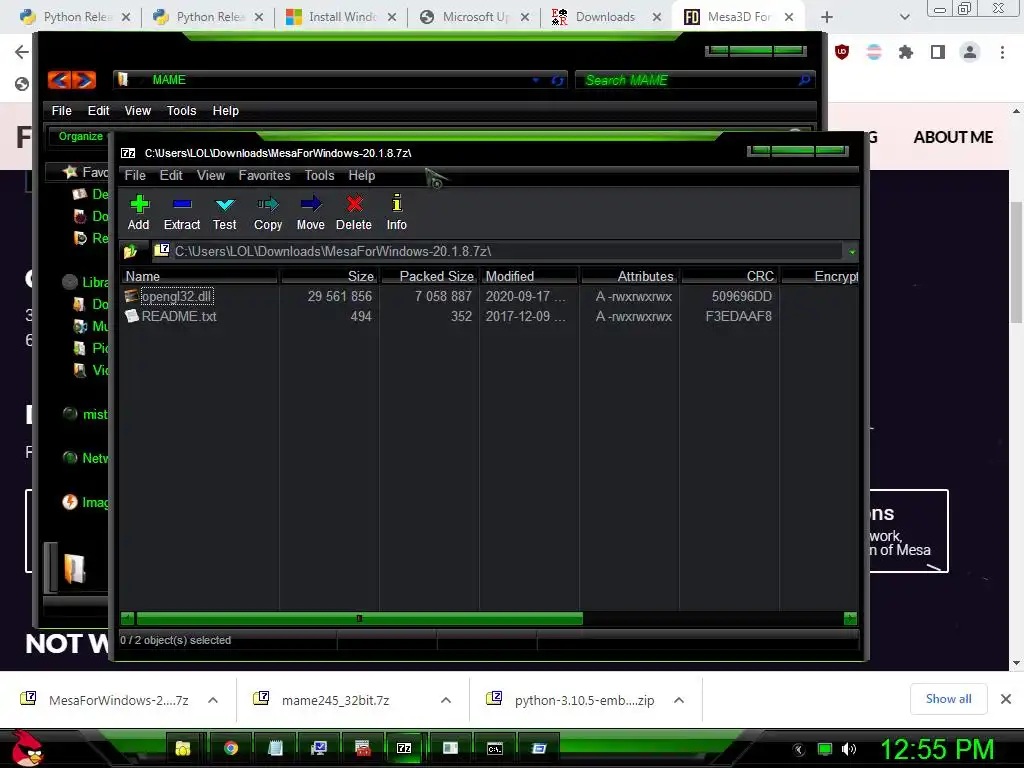Click the horizontal scrollbar in 7-Zip

click(359, 618)
